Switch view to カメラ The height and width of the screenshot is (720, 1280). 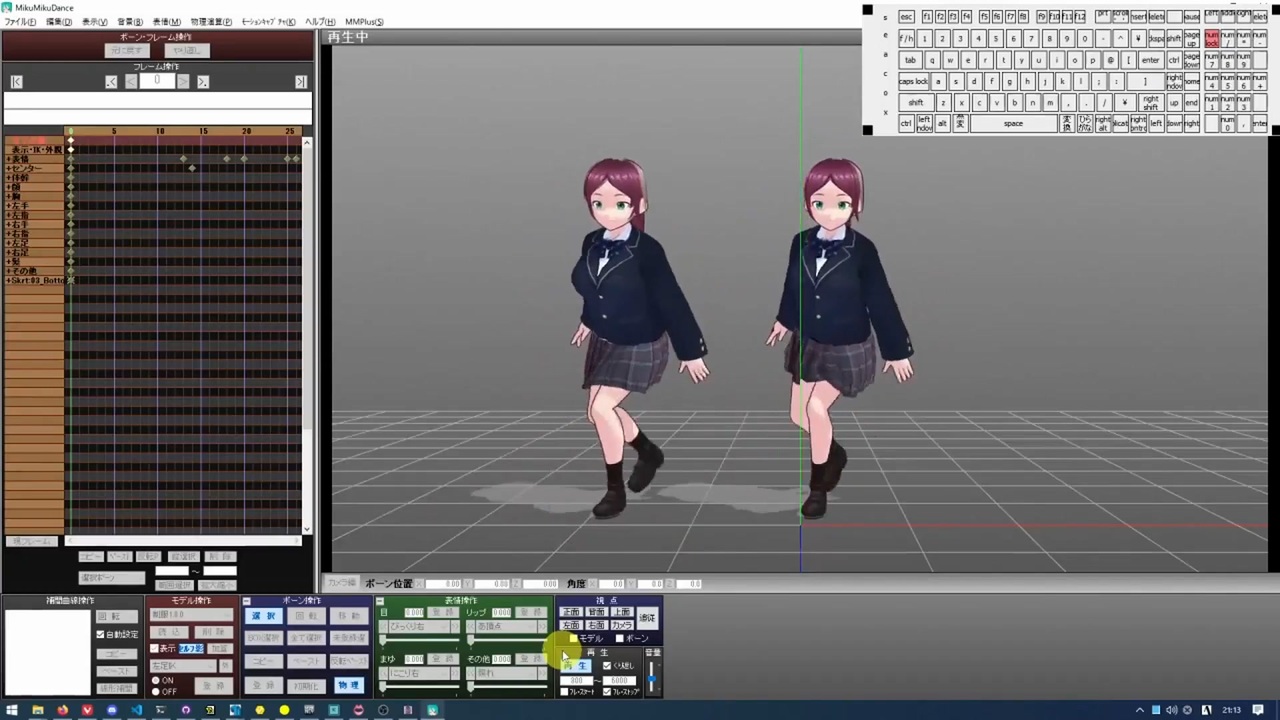coord(622,626)
